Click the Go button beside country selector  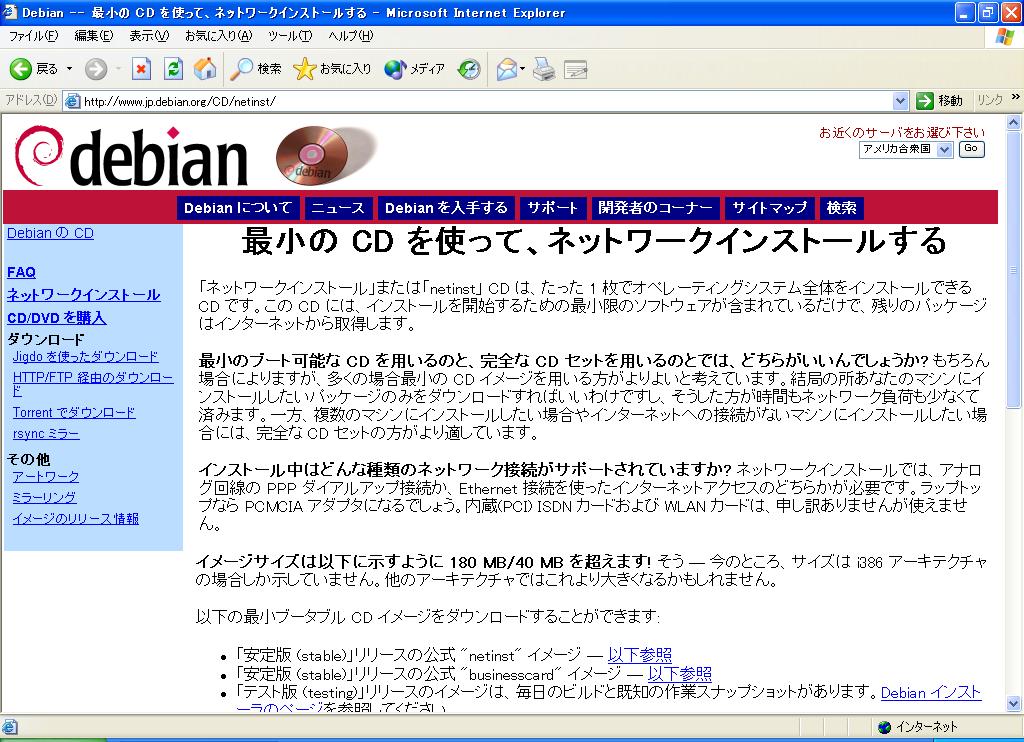(x=971, y=149)
